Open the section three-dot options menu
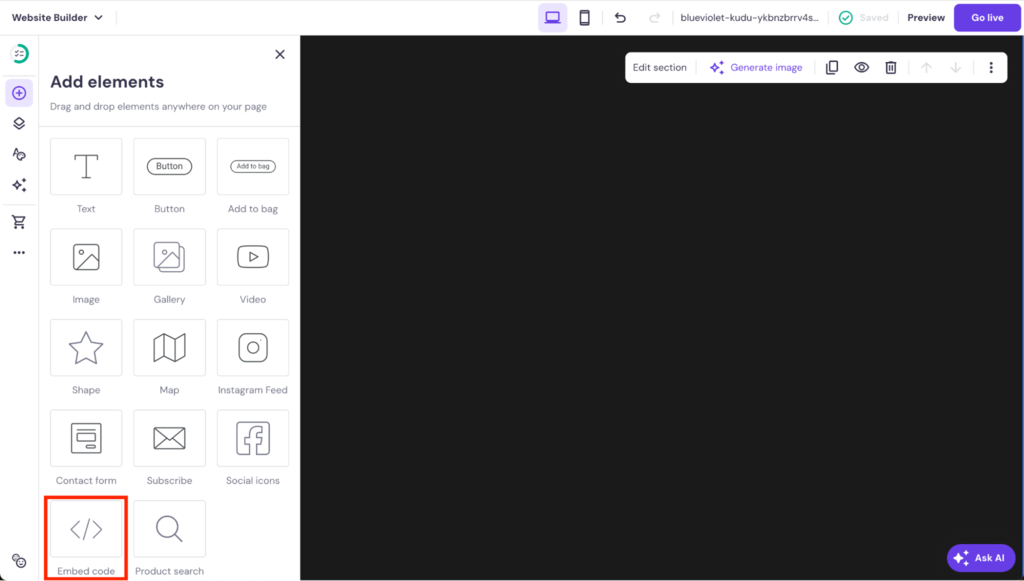 991,67
